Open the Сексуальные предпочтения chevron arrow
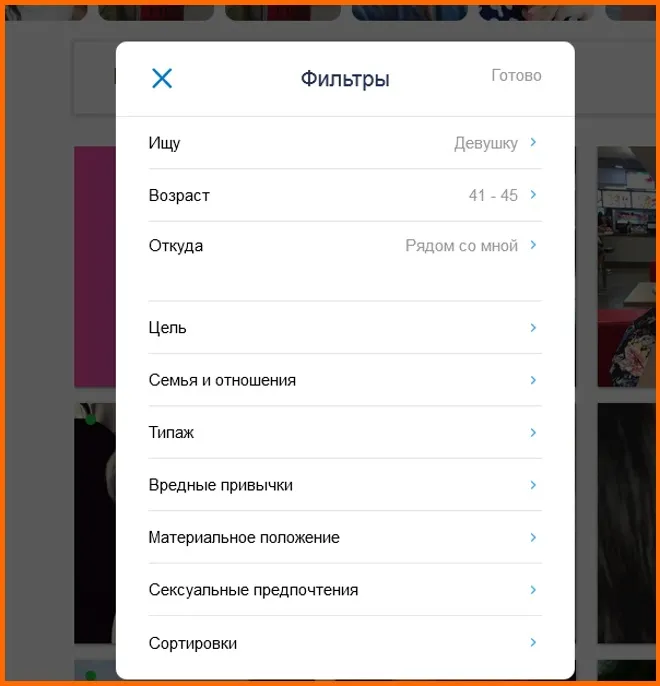 533,590
